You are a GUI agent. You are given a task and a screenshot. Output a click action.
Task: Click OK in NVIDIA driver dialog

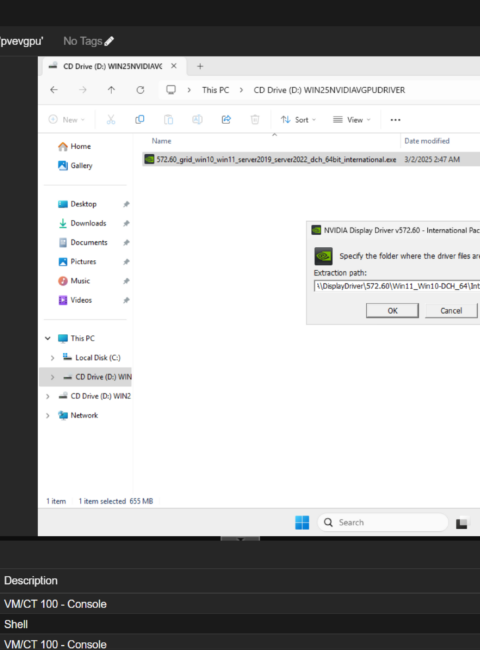[392, 310]
